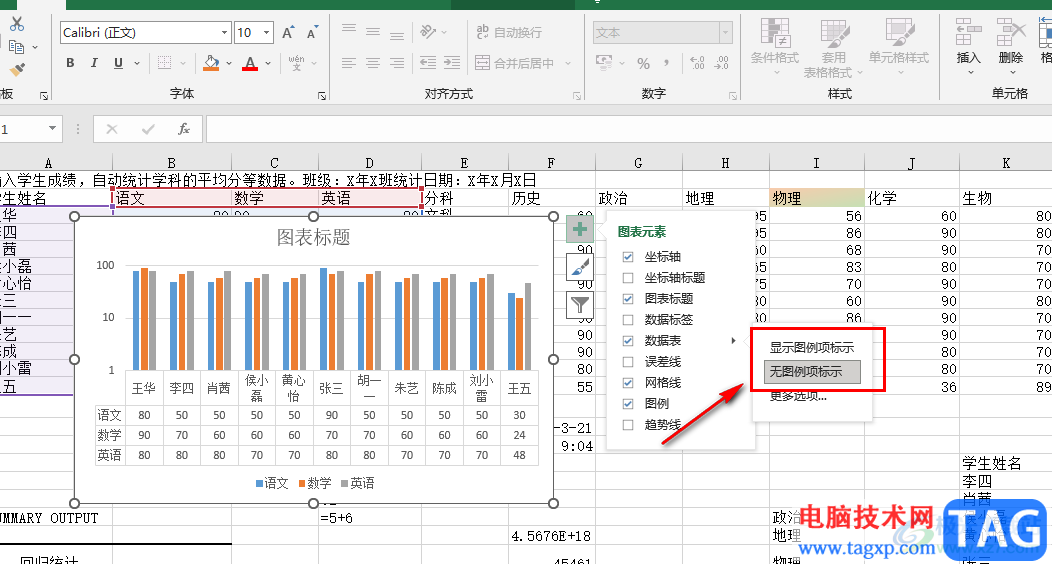Uncheck 图表标题 chart title checkbox
1052x564 pixels.
[x=628, y=298]
